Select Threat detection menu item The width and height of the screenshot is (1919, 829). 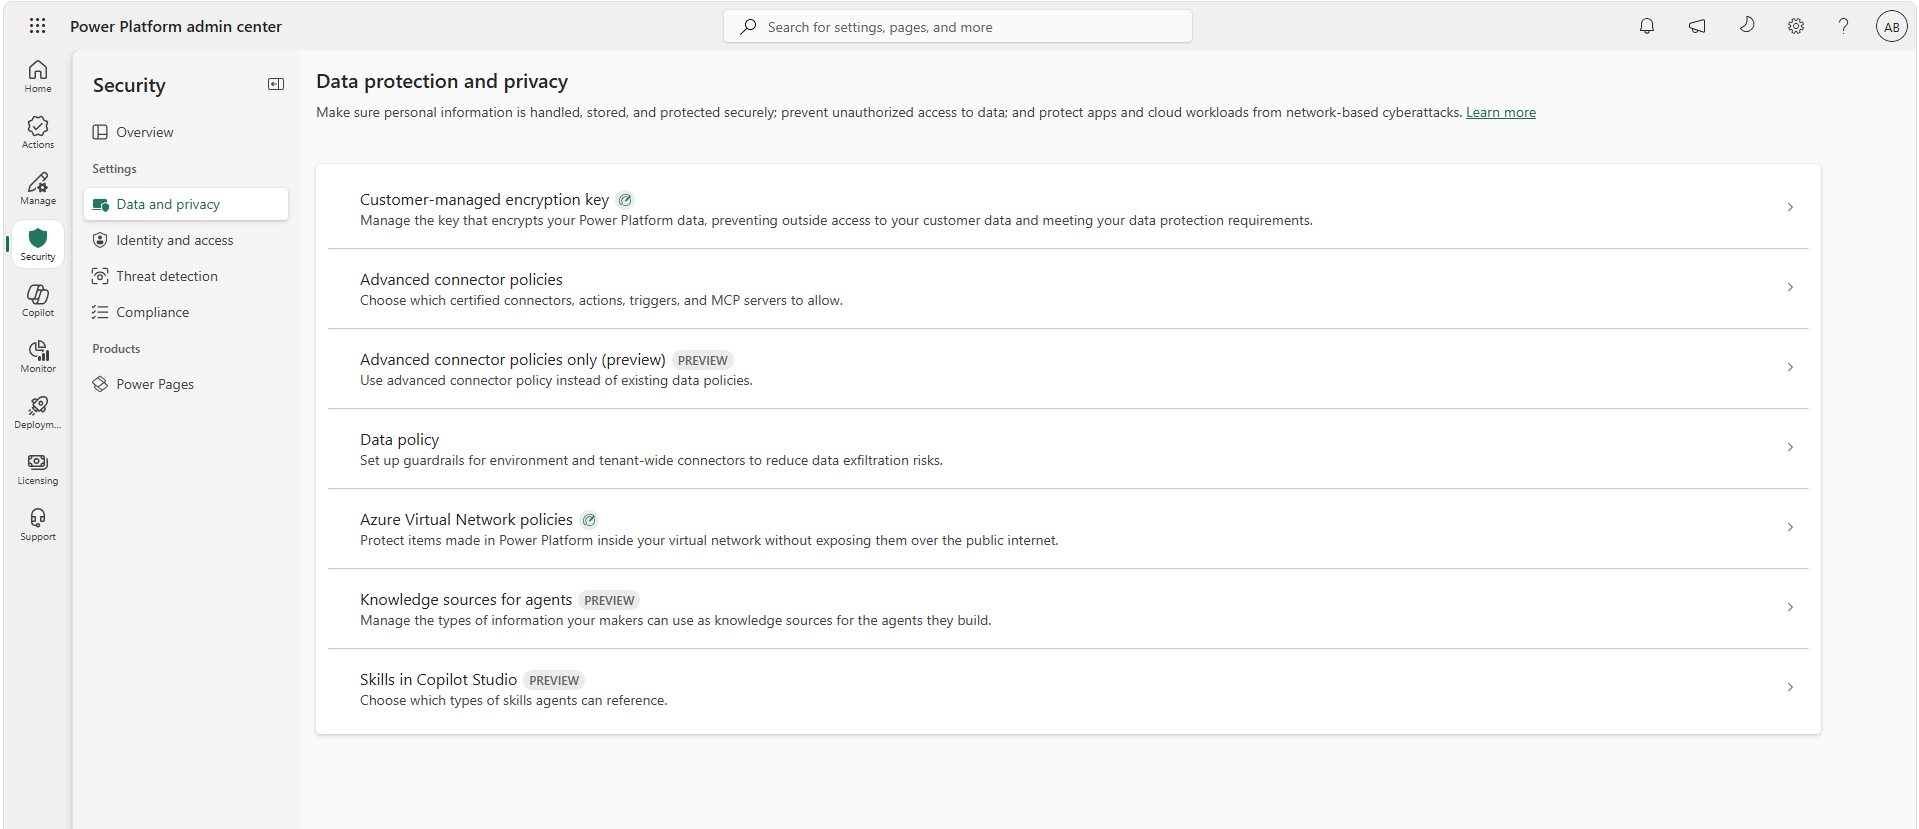point(186,276)
